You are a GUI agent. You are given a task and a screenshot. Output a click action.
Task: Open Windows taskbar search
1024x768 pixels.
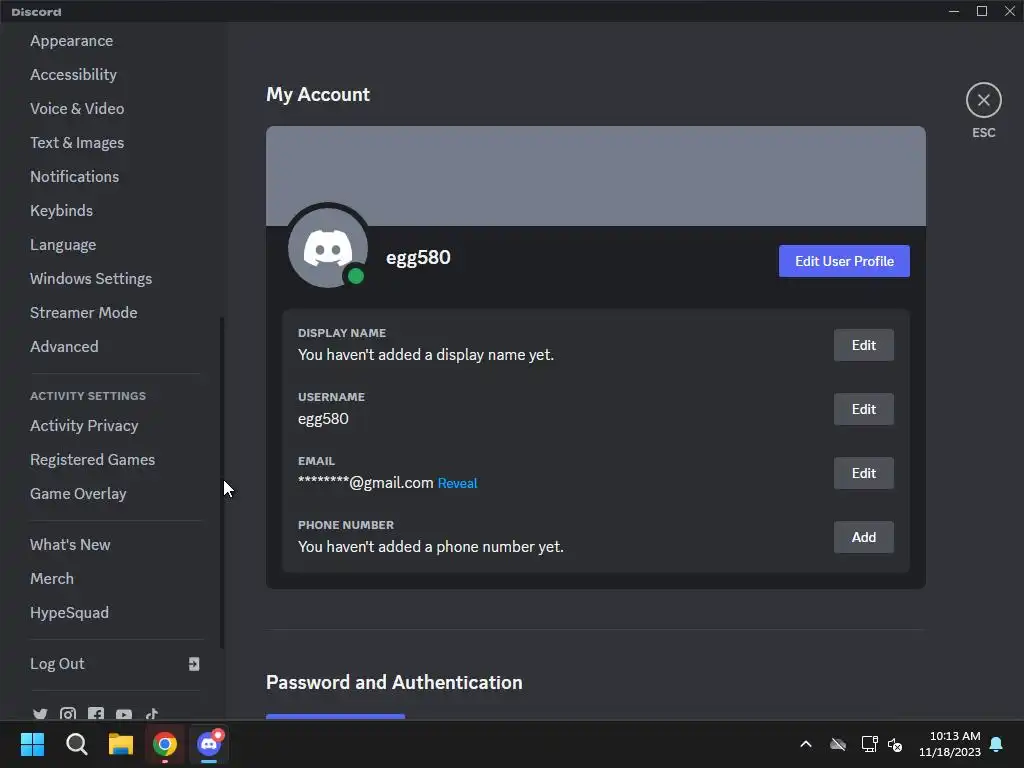coord(76,744)
